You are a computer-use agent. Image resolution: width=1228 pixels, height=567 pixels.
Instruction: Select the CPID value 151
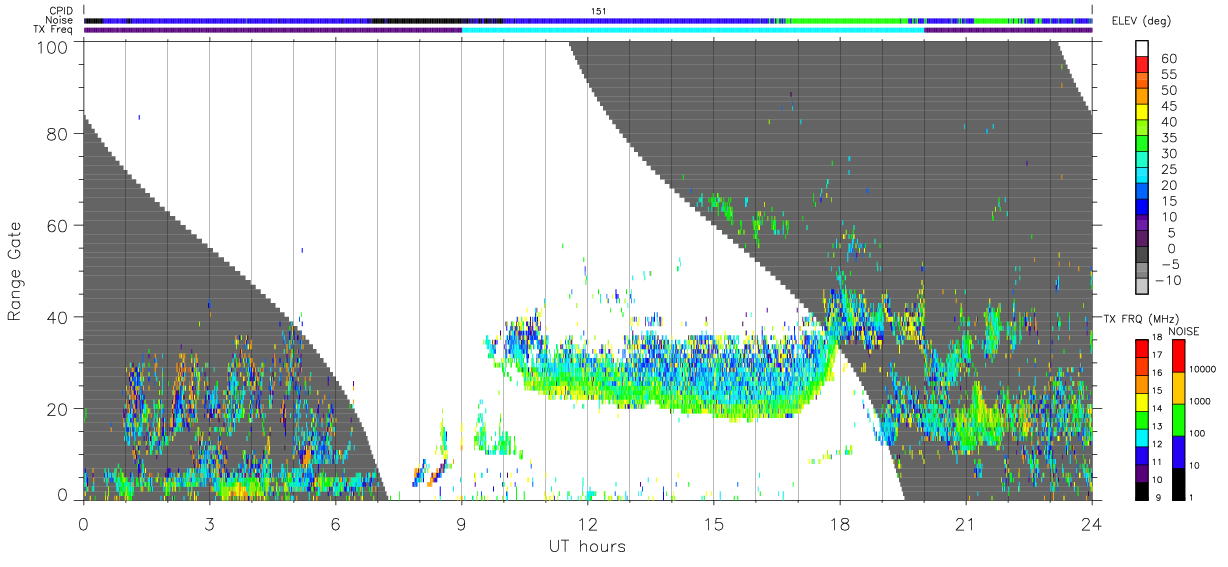tap(599, 10)
